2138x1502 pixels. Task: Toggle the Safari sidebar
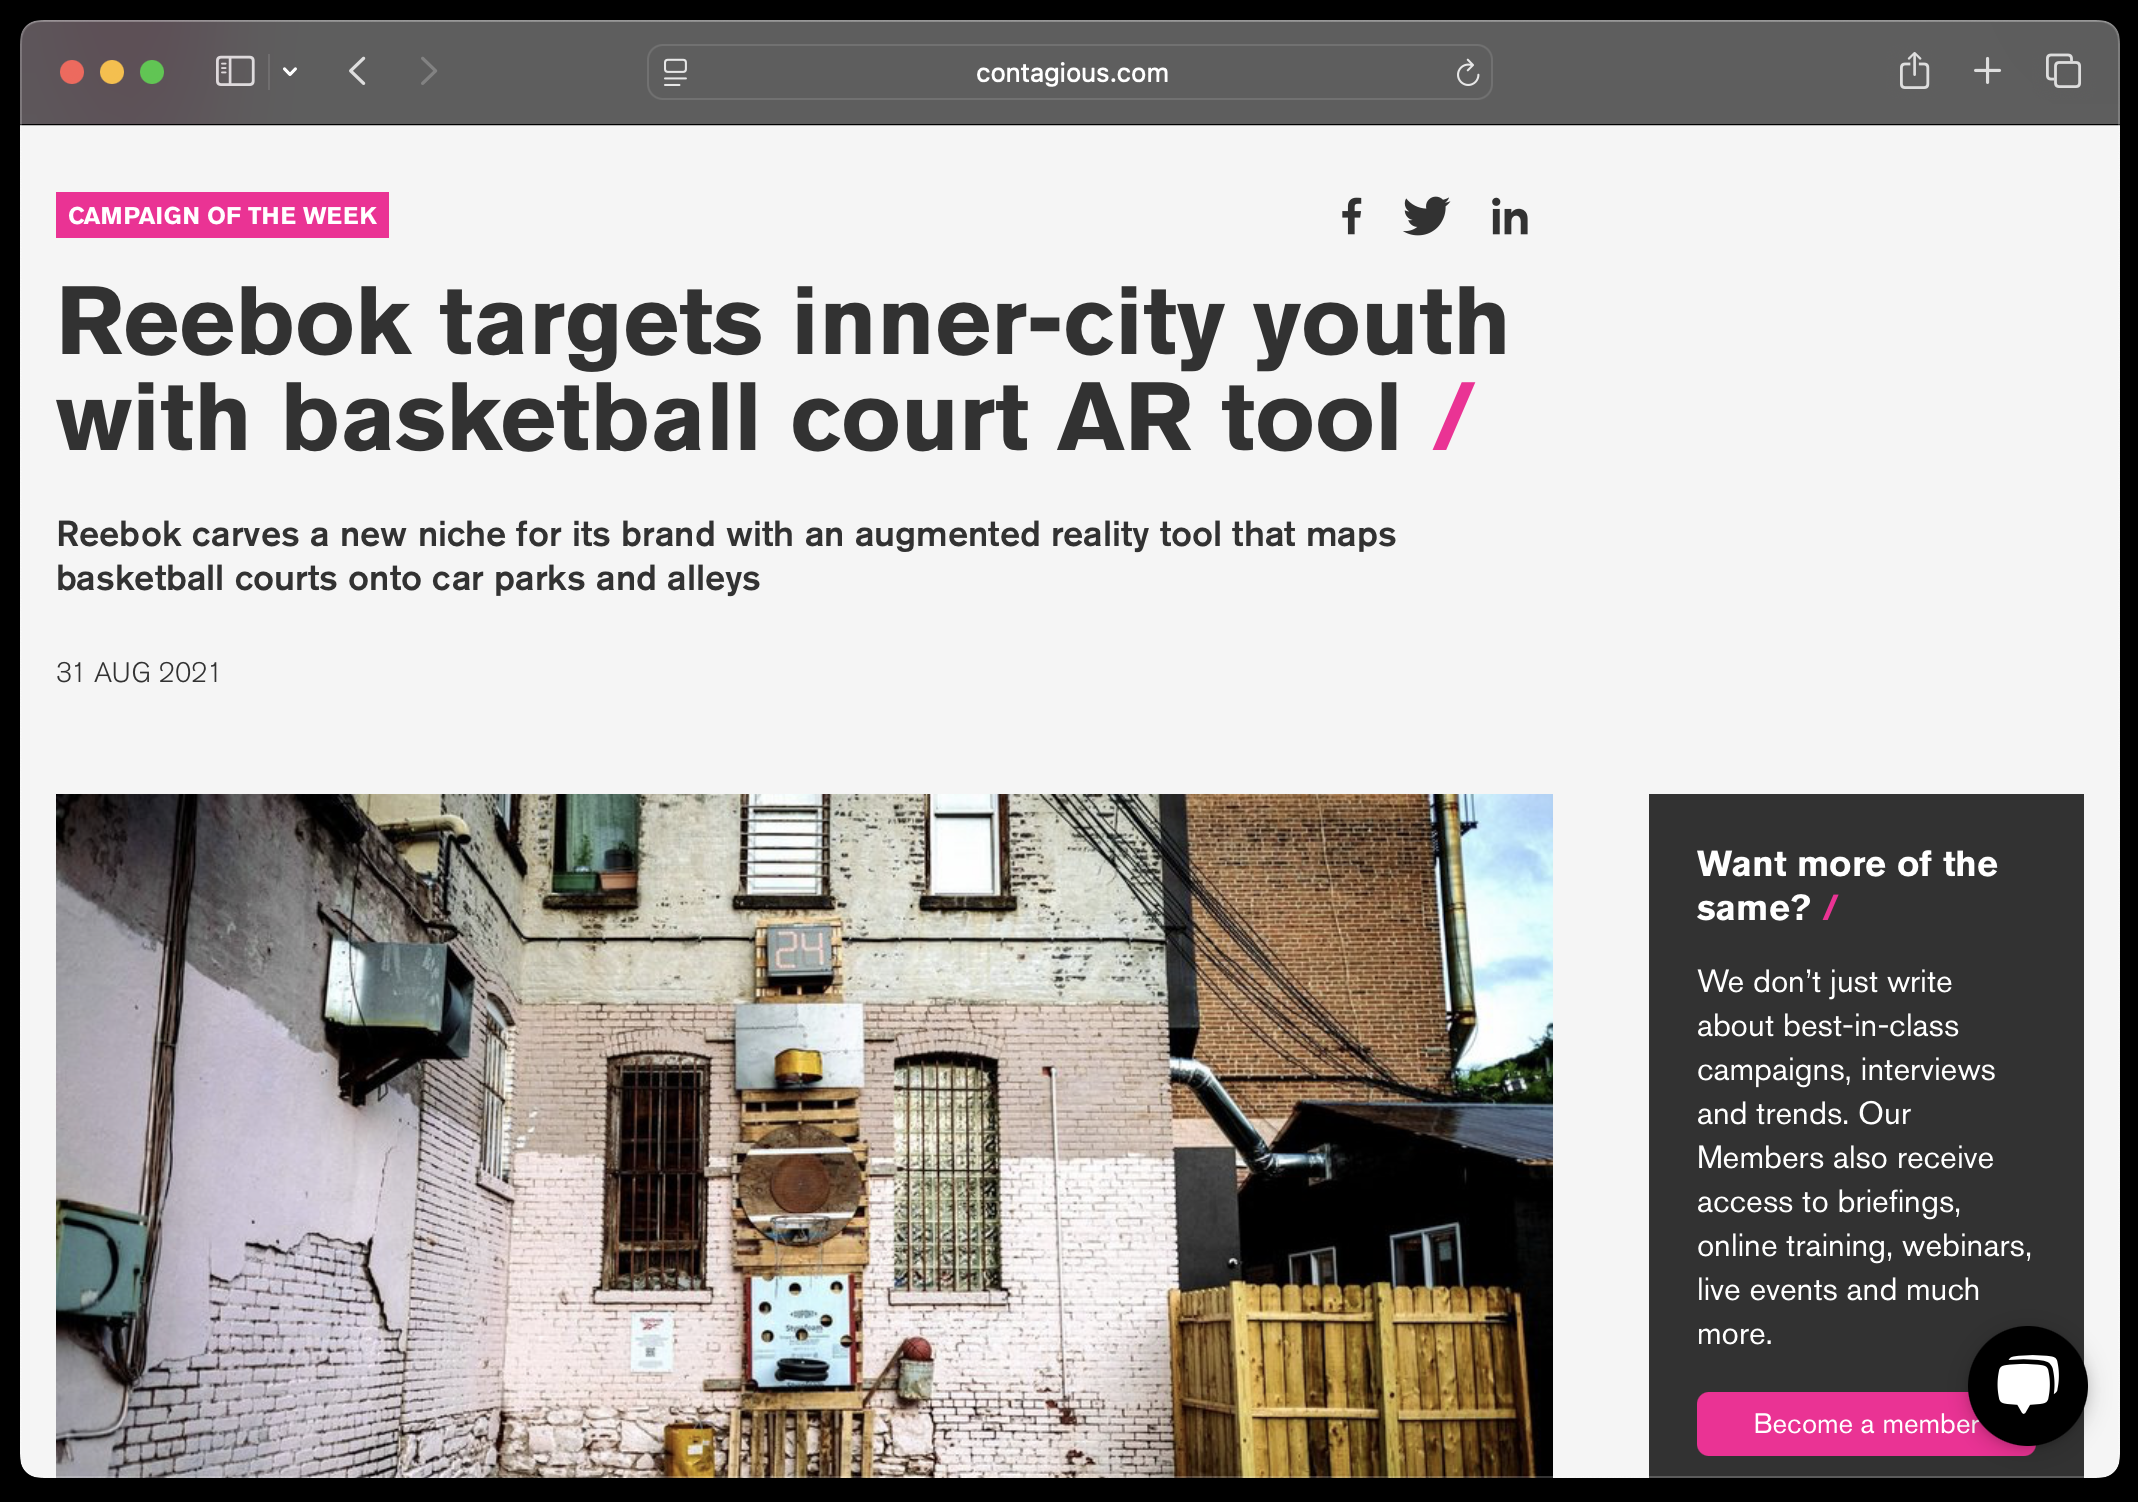tap(235, 72)
